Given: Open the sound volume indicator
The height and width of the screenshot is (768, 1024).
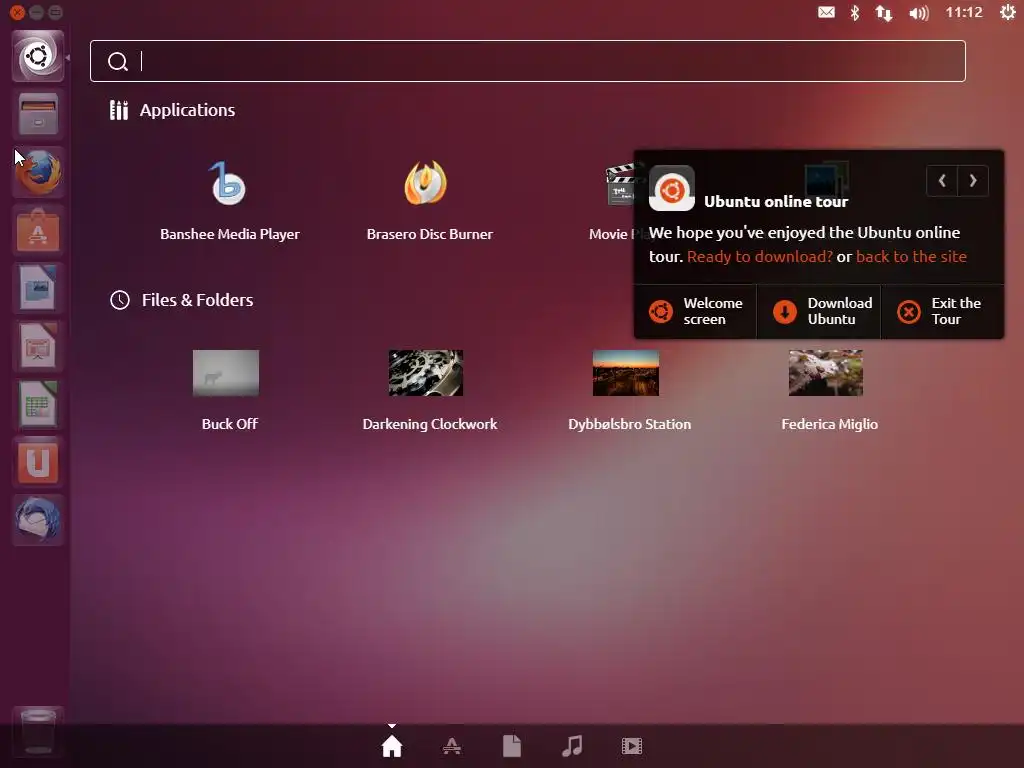Looking at the screenshot, I should click(918, 12).
